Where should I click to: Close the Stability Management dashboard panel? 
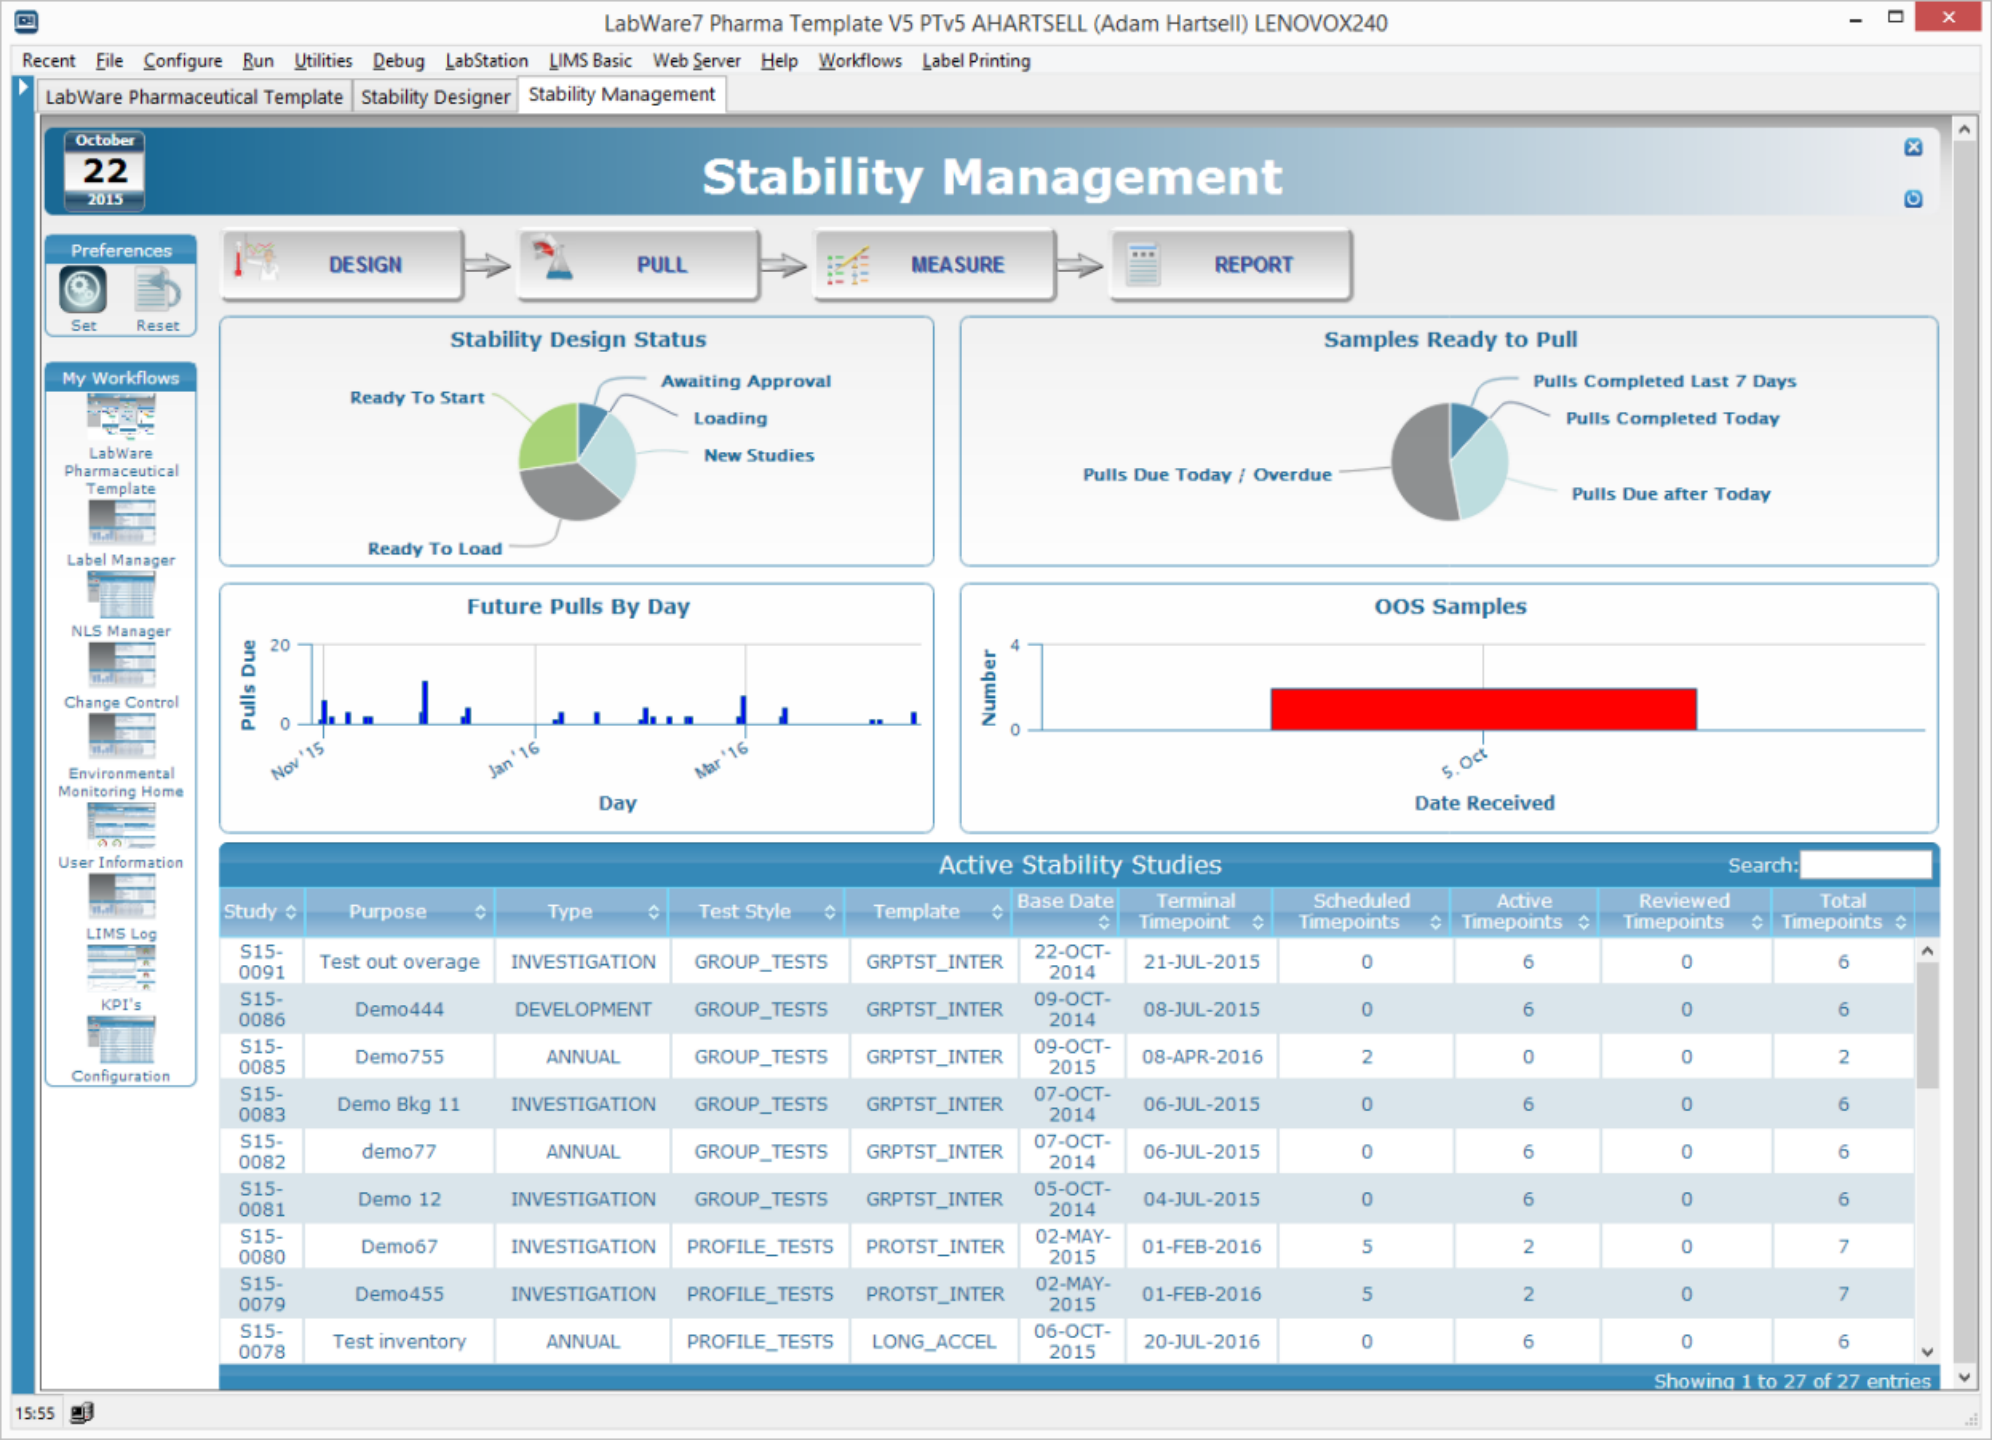pos(1913,147)
